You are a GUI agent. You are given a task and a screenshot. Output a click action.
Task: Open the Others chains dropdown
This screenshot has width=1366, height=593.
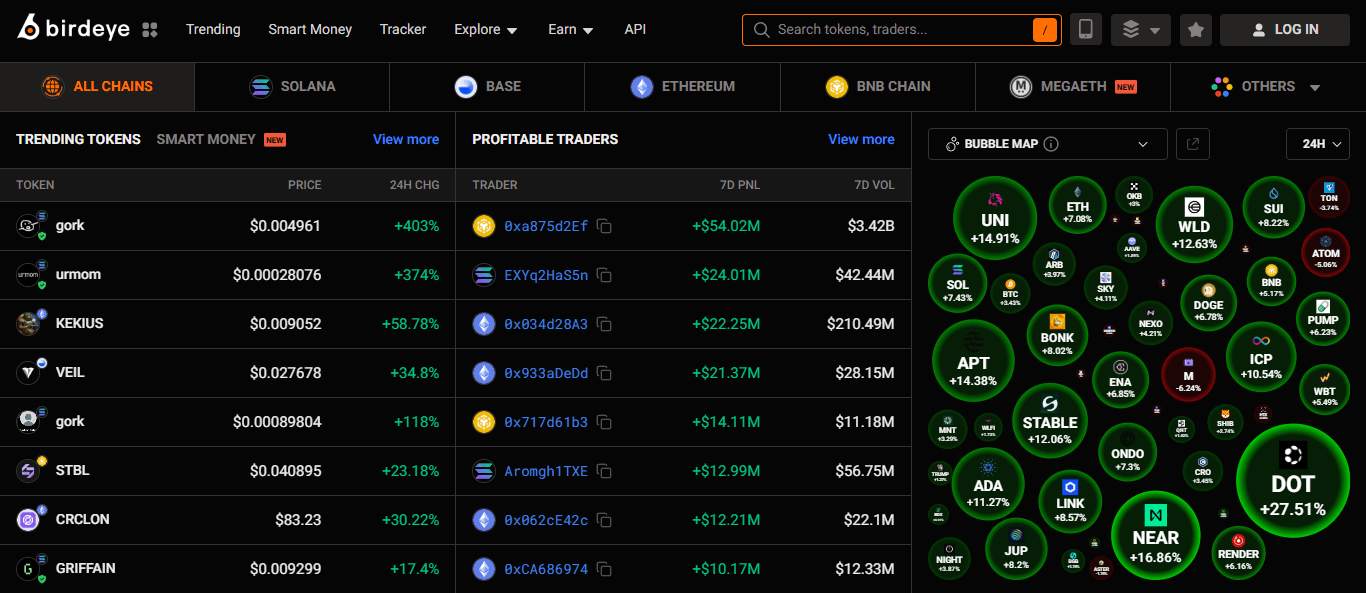tap(1267, 87)
